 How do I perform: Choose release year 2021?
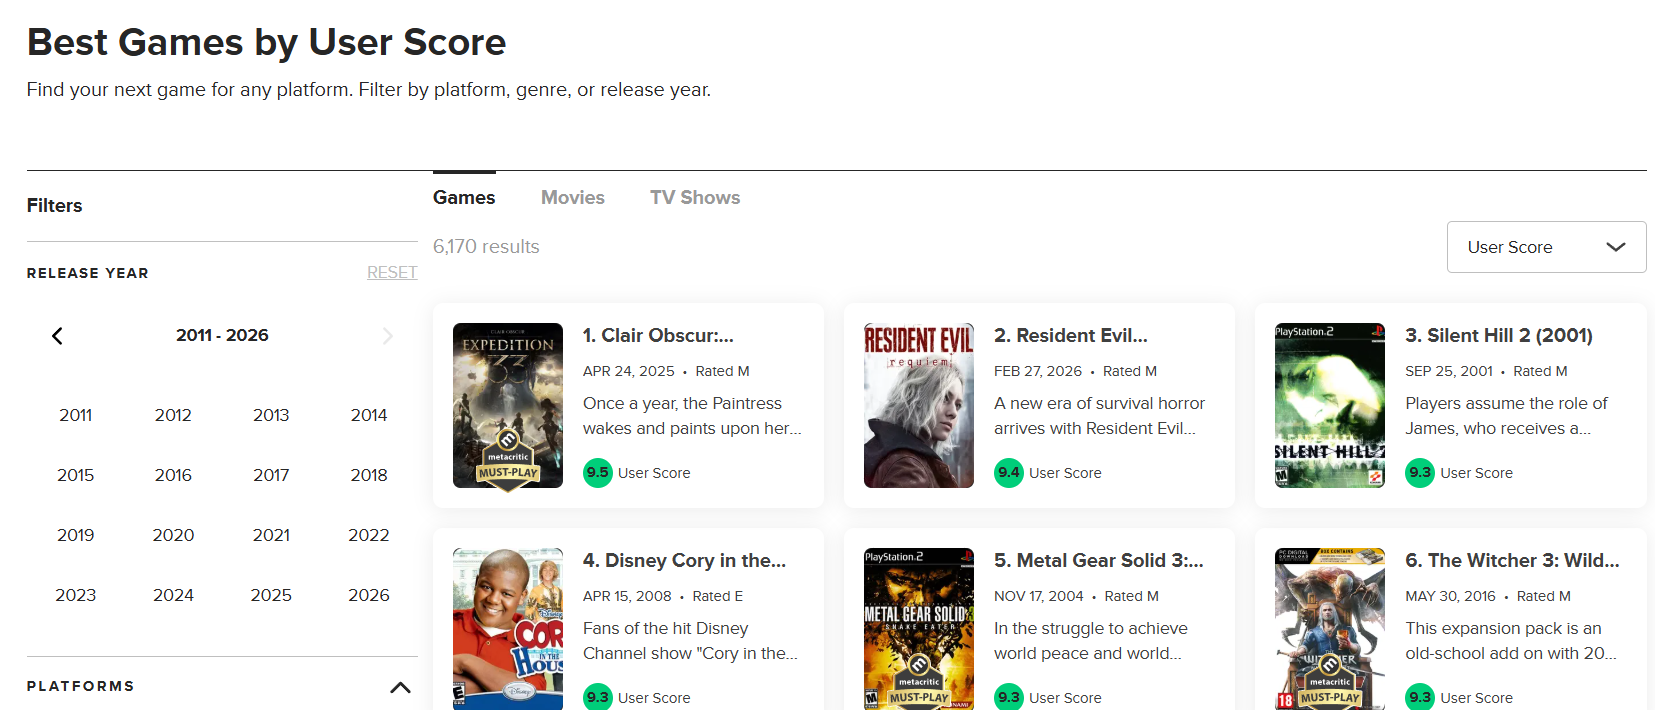[x=271, y=535]
